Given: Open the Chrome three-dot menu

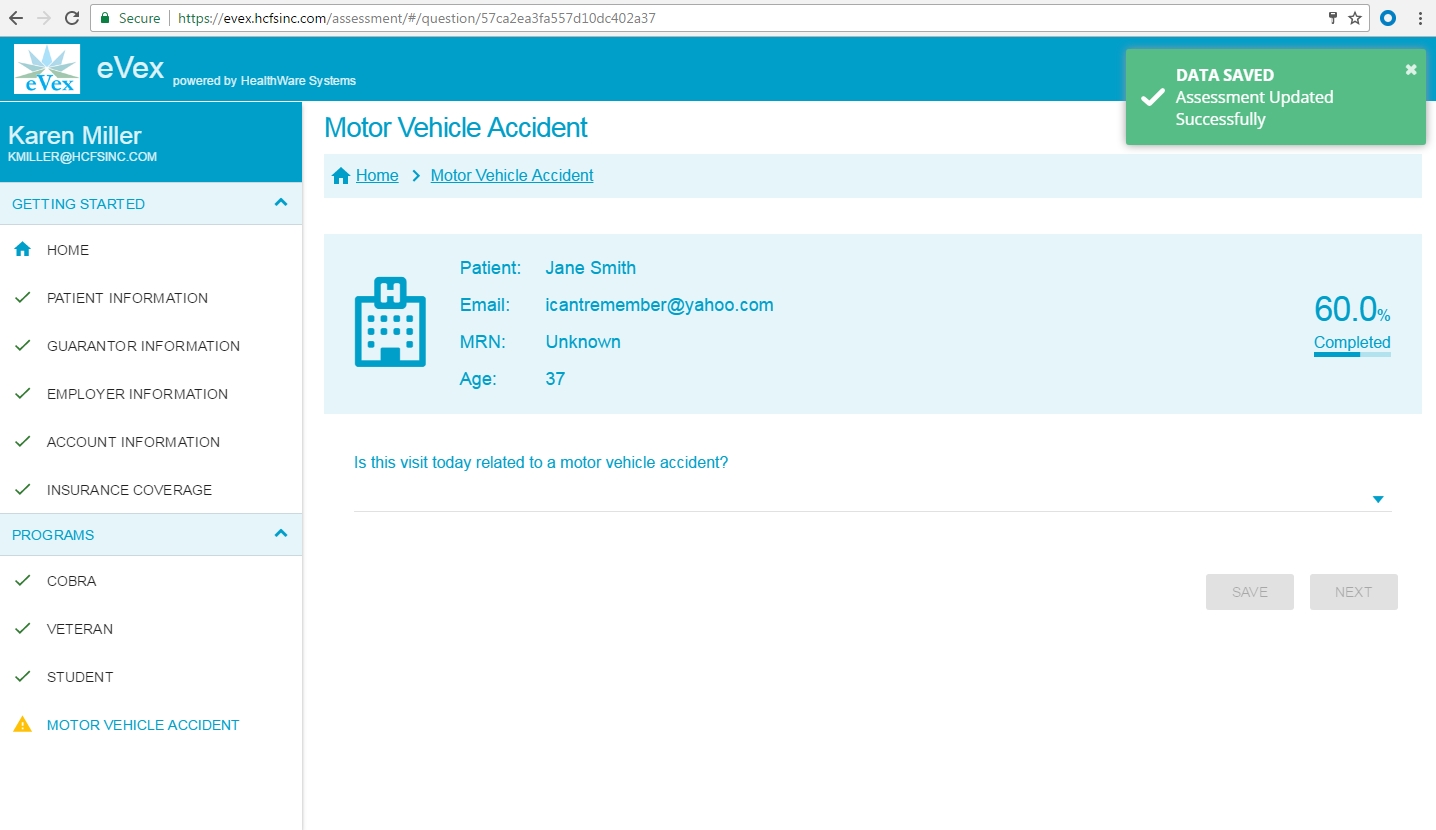Looking at the screenshot, I should pos(1420,18).
